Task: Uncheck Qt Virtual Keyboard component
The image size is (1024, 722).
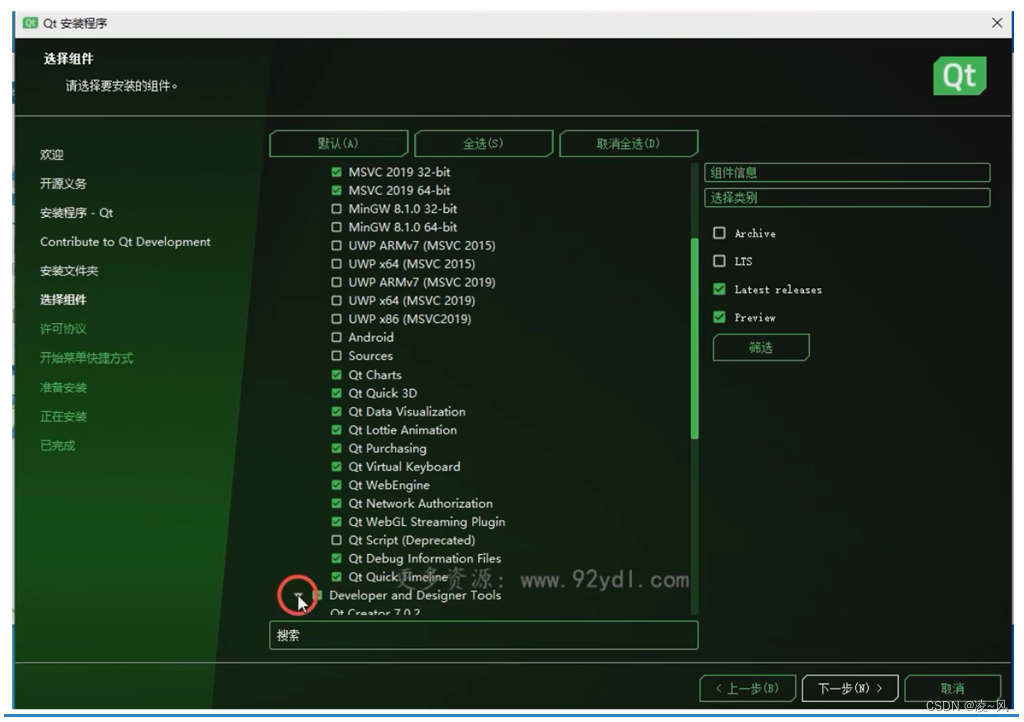Action: [336, 466]
